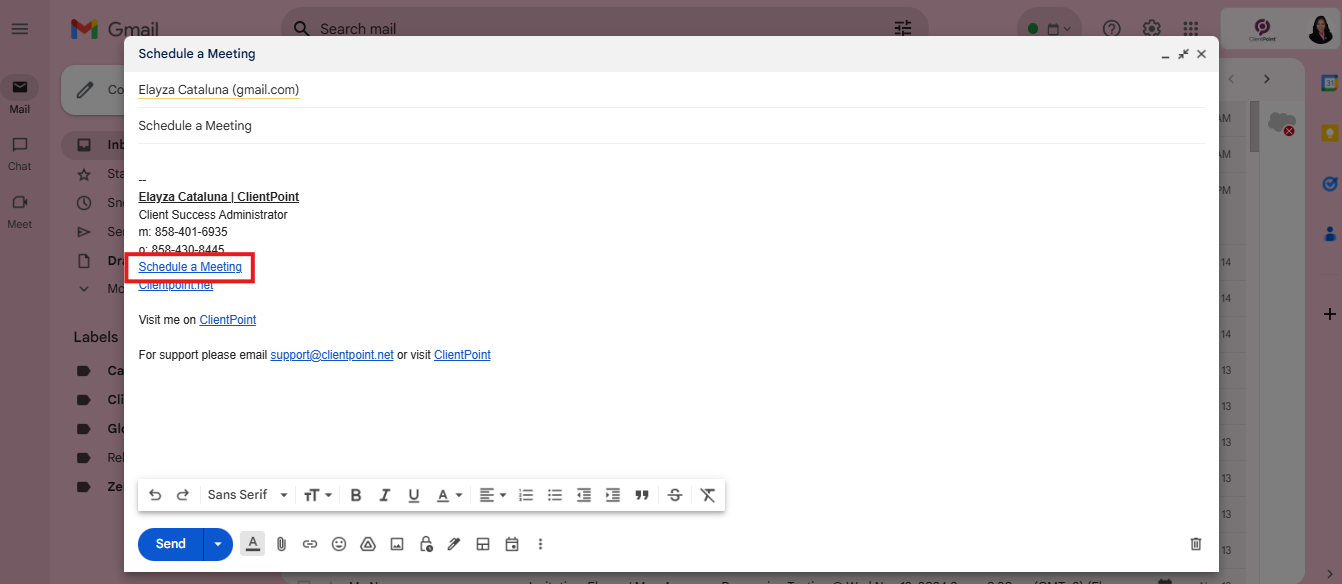This screenshot has height=584, width=1342.
Task: Insert signature with the pen icon
Action: [454, 544]
